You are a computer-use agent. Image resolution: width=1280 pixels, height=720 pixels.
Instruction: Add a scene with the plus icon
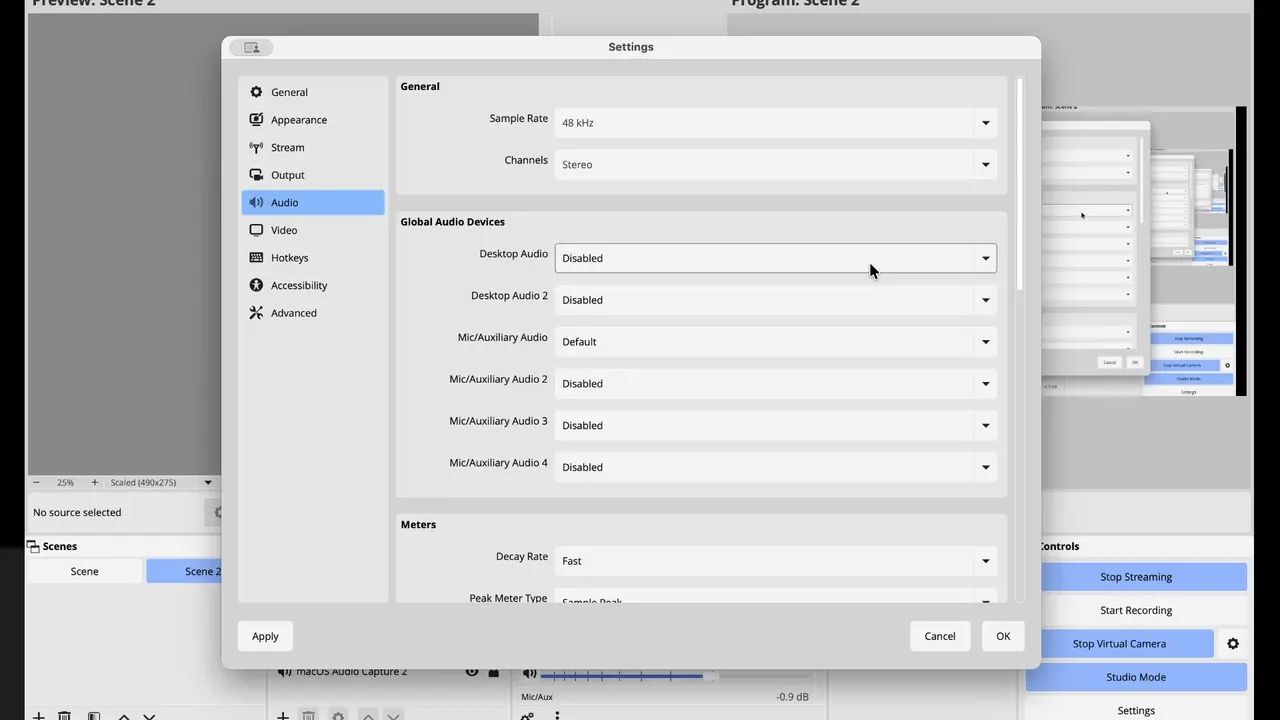[x=39, y=716]
